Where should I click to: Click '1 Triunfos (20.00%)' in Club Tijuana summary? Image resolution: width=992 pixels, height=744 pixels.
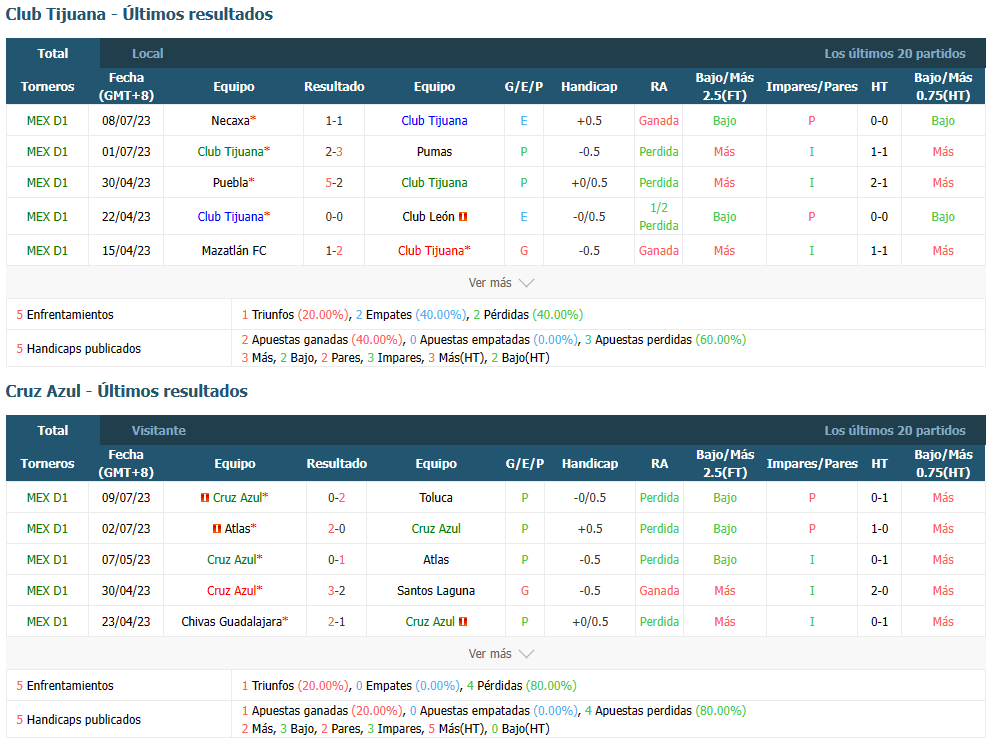[295, 315]
